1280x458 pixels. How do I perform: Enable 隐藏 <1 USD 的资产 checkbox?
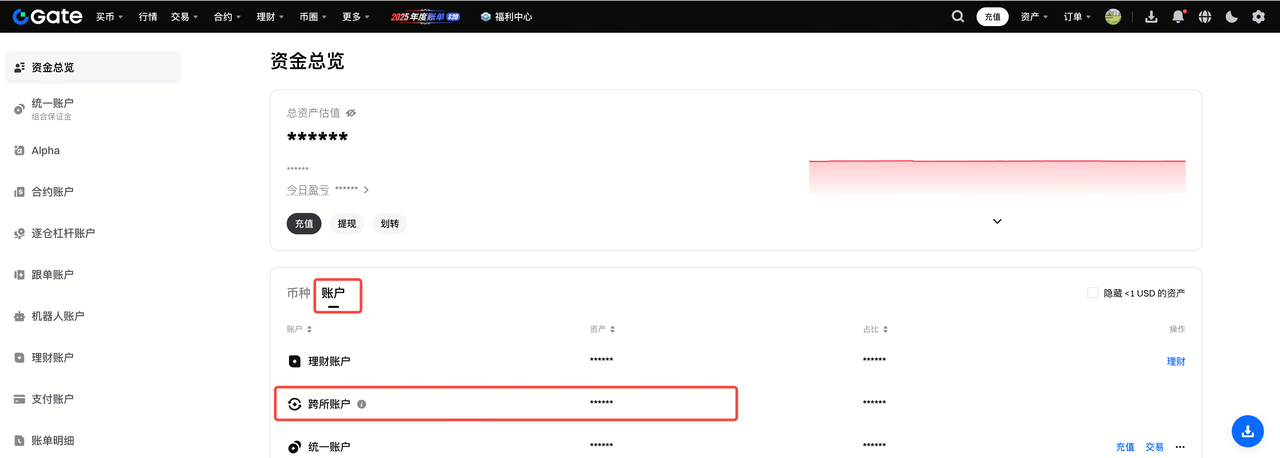[x=1093, y=293]
